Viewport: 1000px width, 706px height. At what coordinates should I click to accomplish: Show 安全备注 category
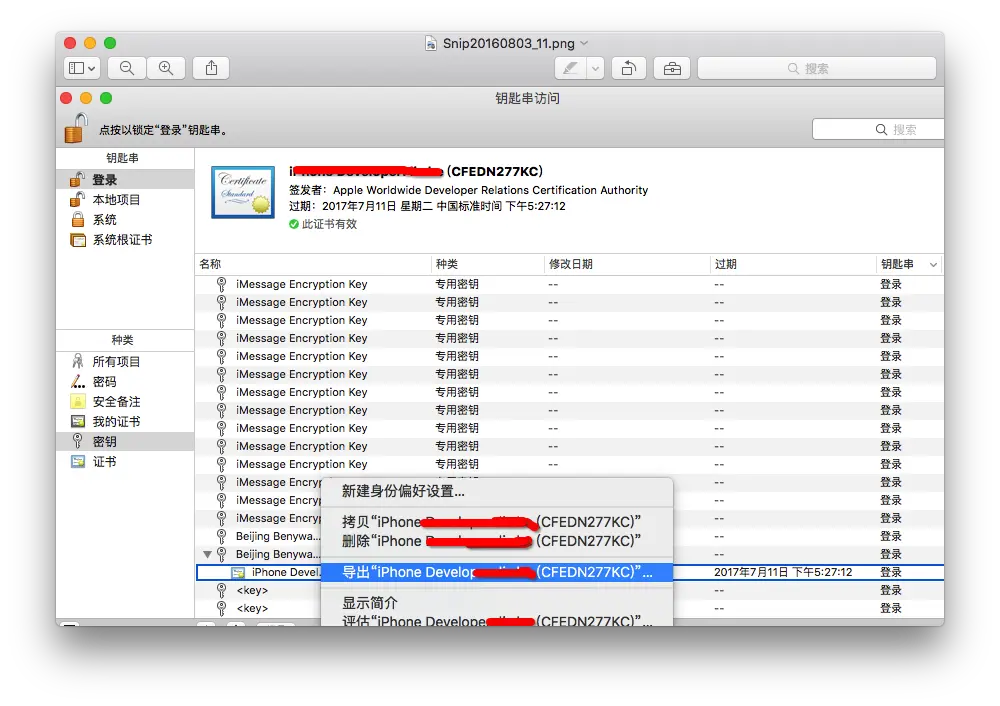[x=125, y=402]
